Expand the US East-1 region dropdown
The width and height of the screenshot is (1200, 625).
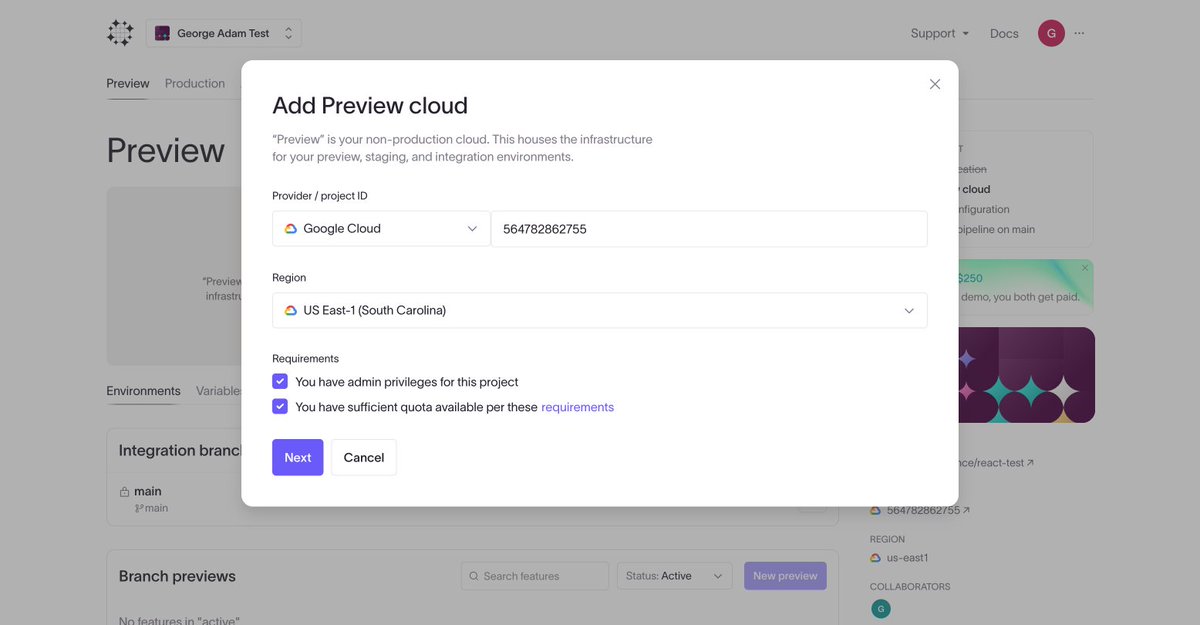pyautogui.click(x=600, y=310)
